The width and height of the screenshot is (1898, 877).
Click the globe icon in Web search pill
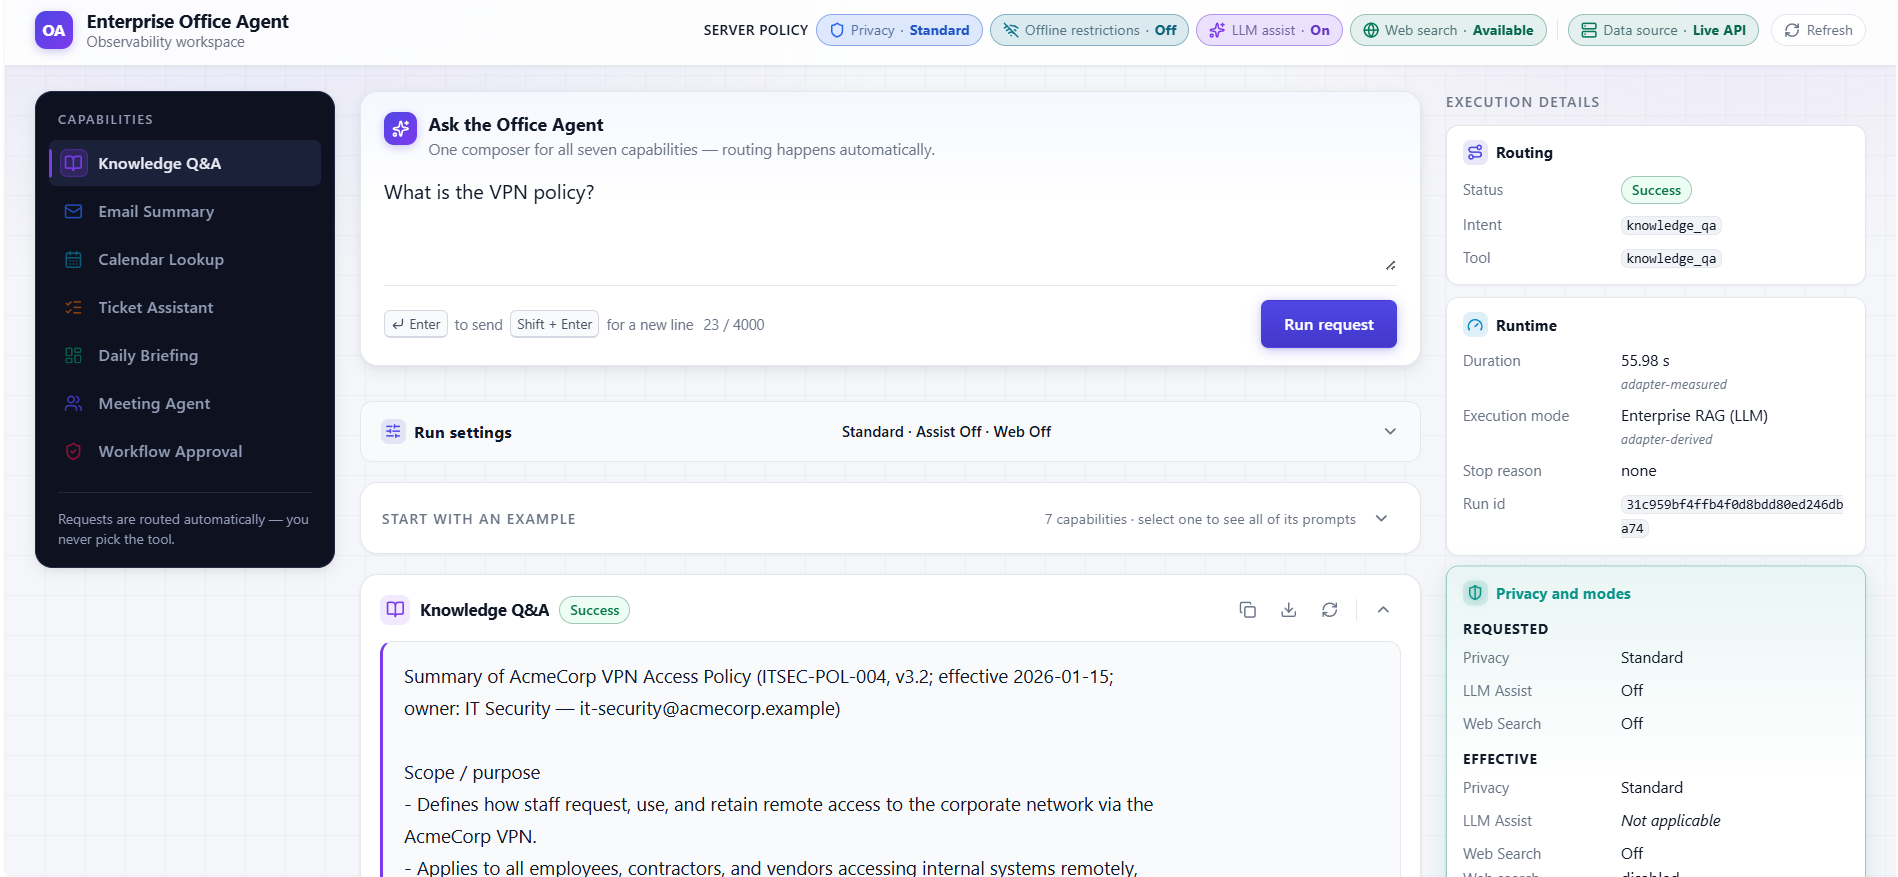(x=1371, y=30)
